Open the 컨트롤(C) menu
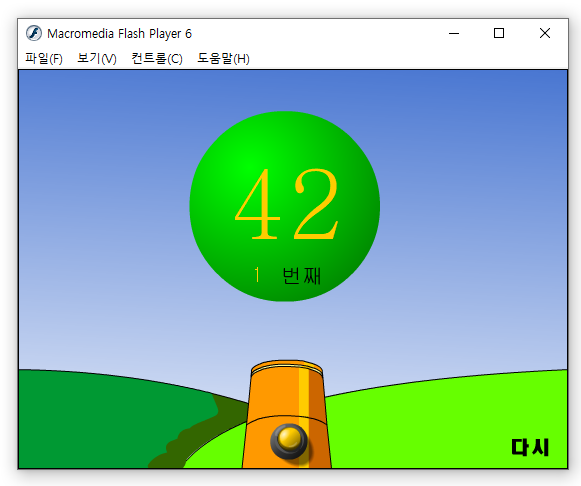Image resolution: width=581 pixels, height=486 pixels. (x=157, y=59)
